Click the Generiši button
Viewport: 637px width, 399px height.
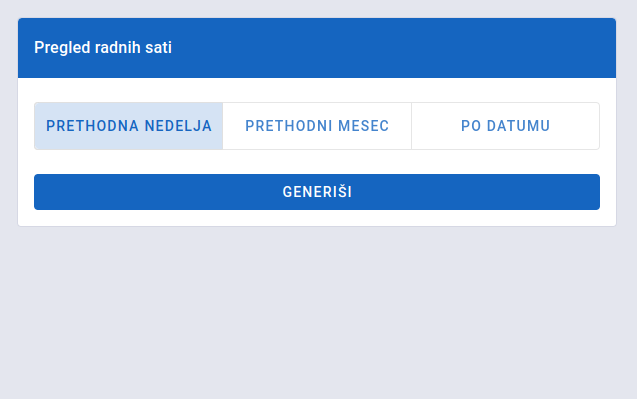pos(317,192)
